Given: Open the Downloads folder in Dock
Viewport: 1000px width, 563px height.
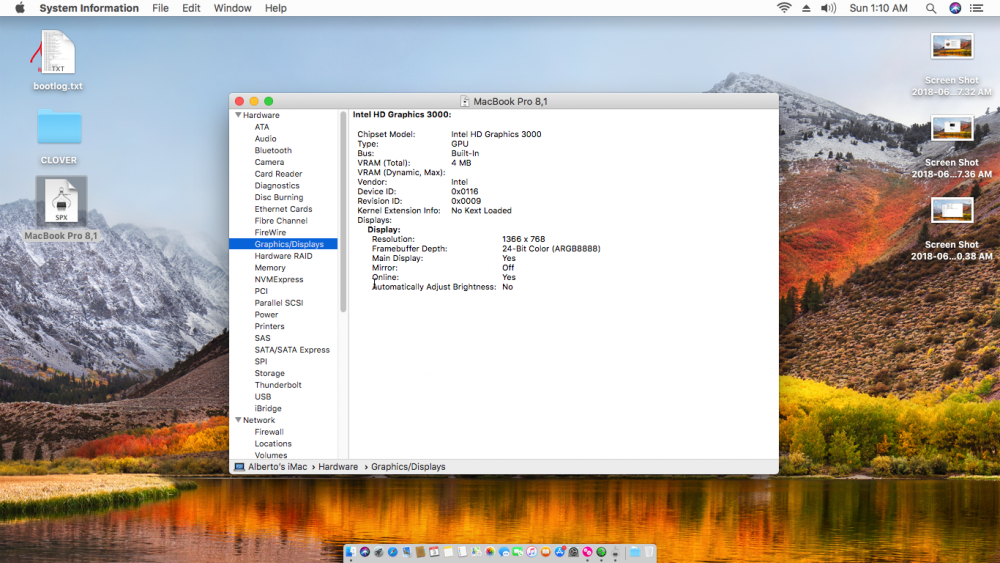Looking at the screenshot, I should click(x=635, y=552).
